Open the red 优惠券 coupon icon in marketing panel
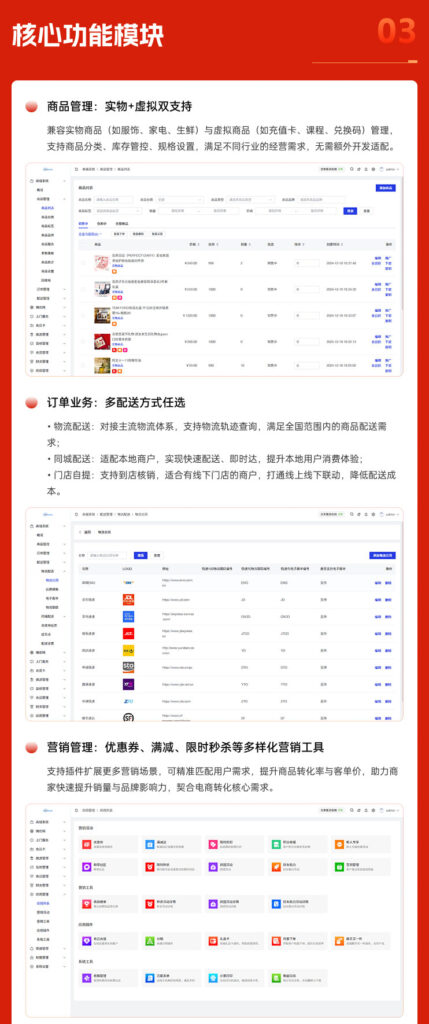 pyautogui.click(x=86, y=844)
